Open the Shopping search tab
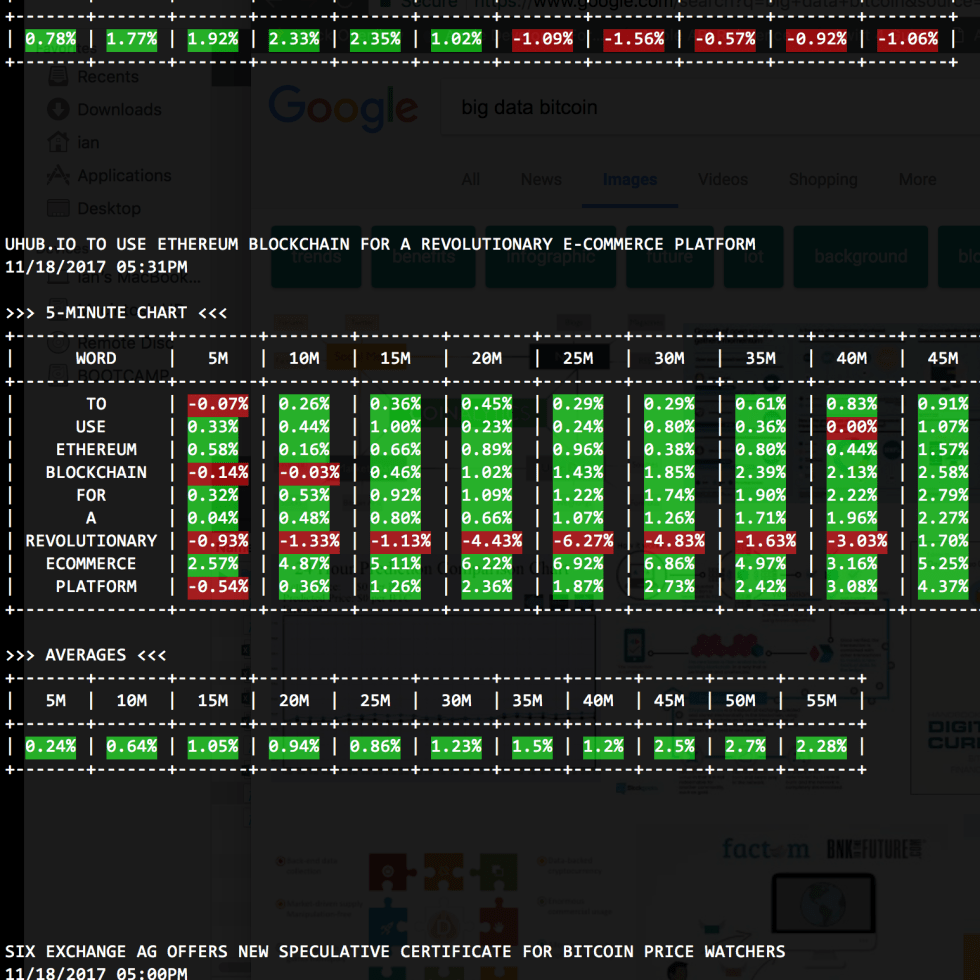Image resolution: width=980 pixels, height=980 pixels. tap(822, 180)
